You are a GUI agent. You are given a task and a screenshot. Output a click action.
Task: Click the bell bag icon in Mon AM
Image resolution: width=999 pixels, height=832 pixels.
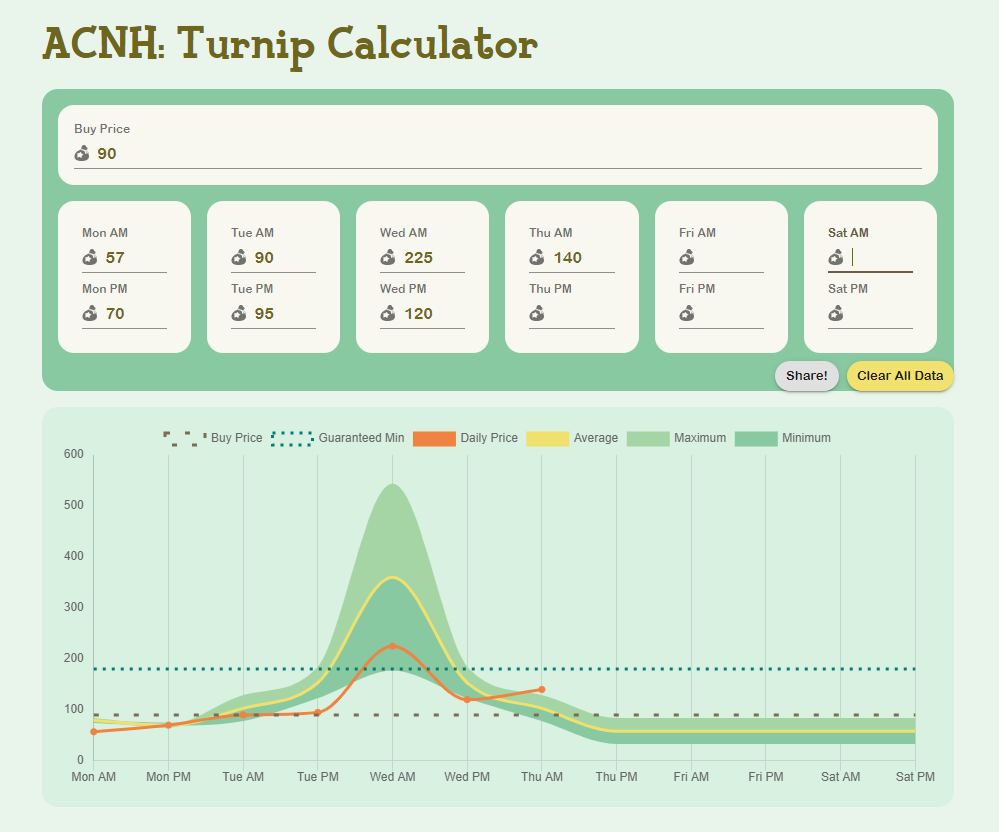[x=90, y=258]
